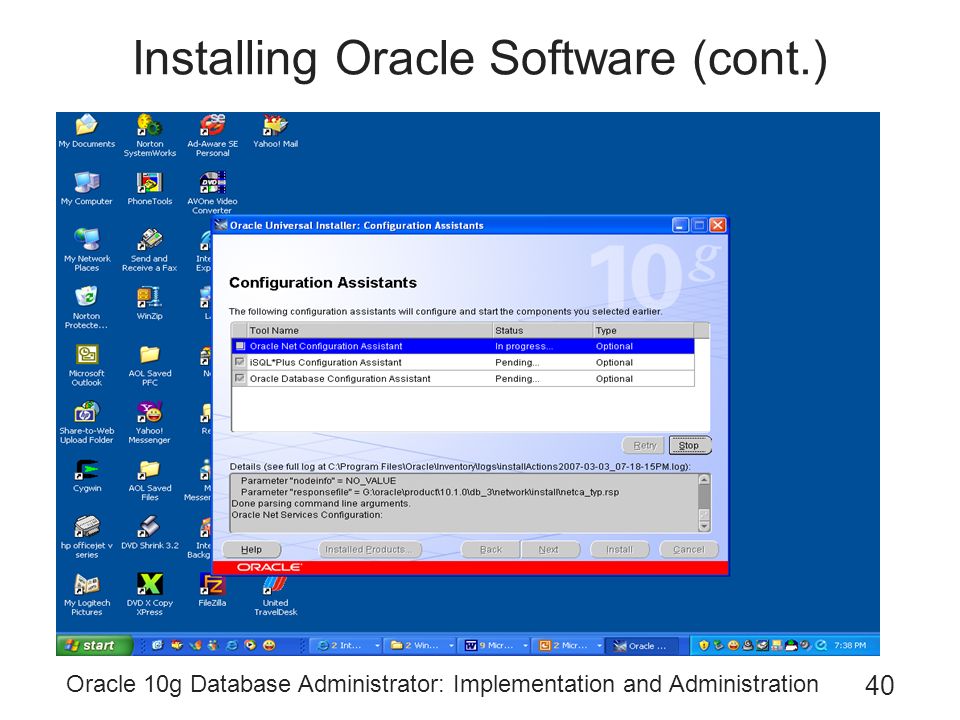Click the yellow shield tray icon

[x=703, y=645]
